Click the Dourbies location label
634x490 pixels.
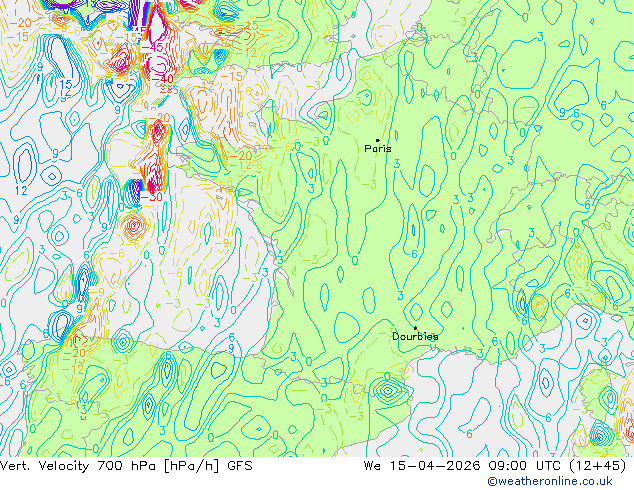(415, 336)
